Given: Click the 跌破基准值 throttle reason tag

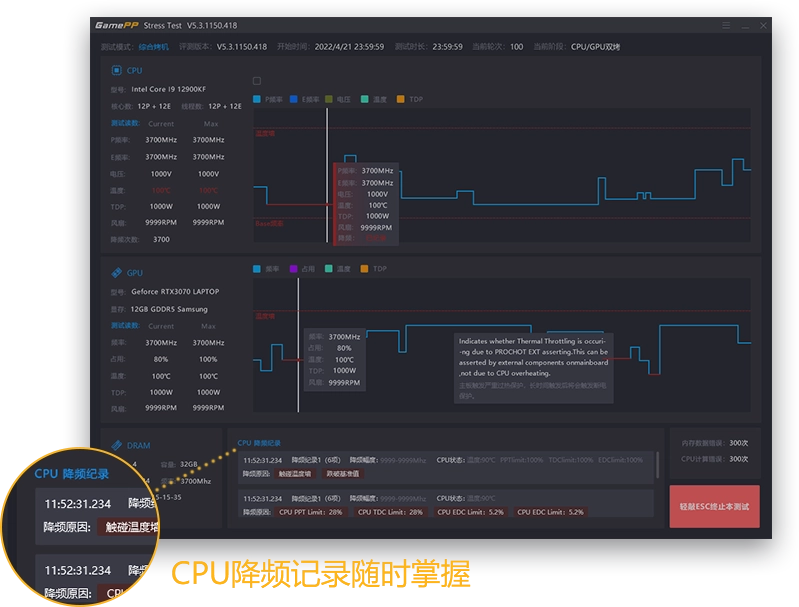Looking at the screenshot, I should 342,474.
